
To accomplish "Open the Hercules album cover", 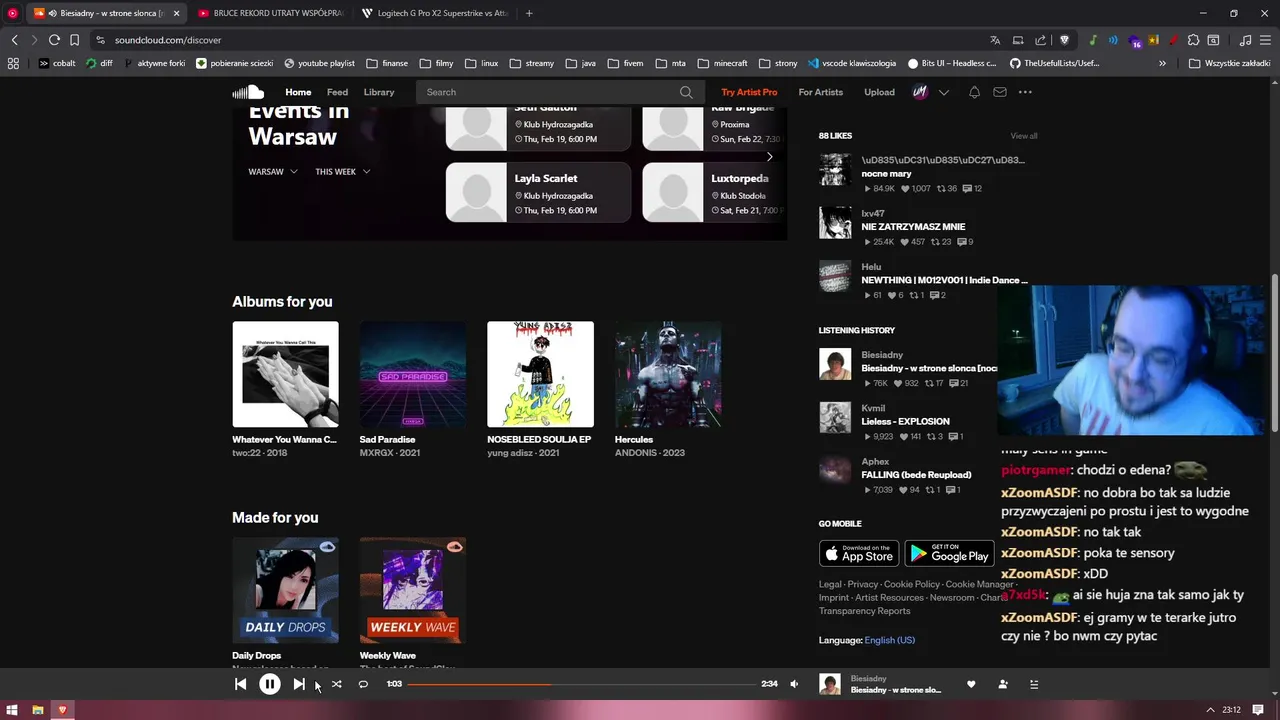I will click(x=668, y=374).
